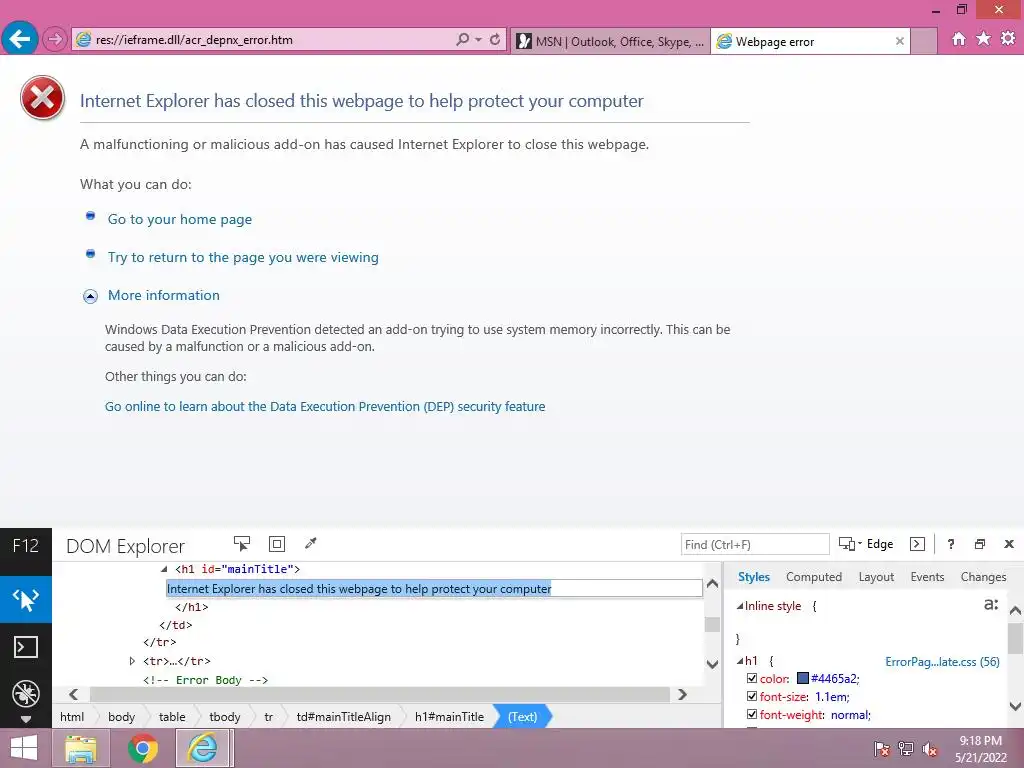This screenshot has width=1024, height=768.
Task: Uncheck the font-size property checkbox
Action: [752, 696]
